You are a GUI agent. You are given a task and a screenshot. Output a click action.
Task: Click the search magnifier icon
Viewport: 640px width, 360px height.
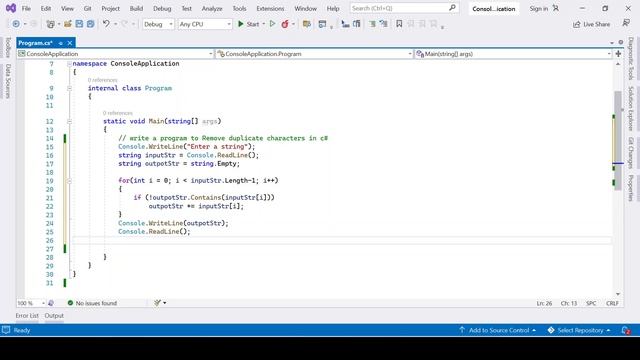point(452,8)
